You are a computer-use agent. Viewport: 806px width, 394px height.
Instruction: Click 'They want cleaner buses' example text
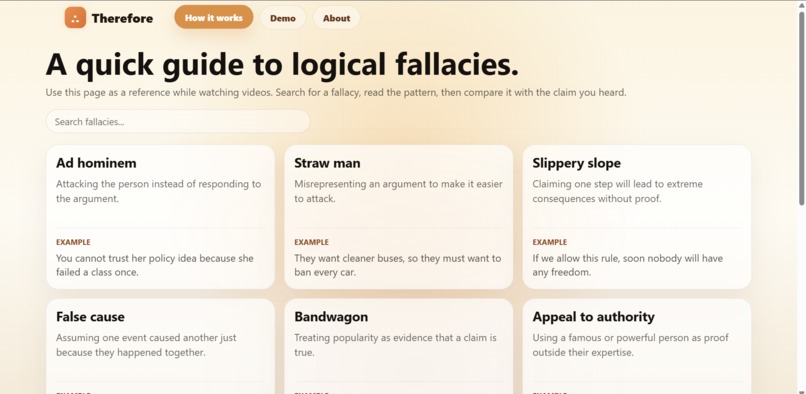tap(397, 265)
